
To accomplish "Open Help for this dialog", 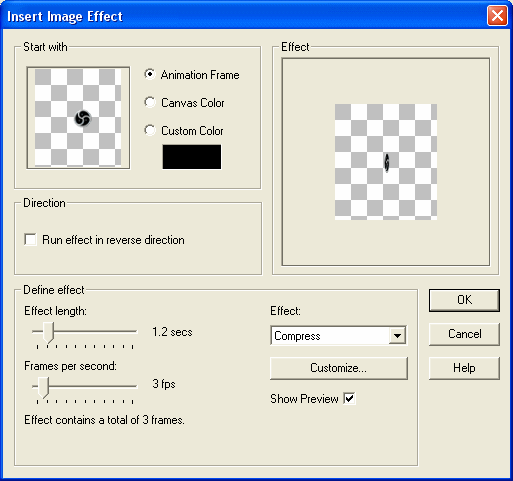I will [464, 368].
